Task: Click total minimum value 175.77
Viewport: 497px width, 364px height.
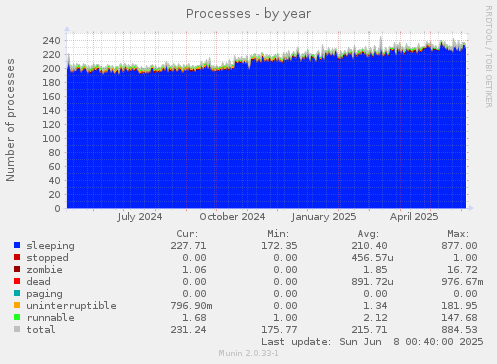Action: tap(279, 330)
